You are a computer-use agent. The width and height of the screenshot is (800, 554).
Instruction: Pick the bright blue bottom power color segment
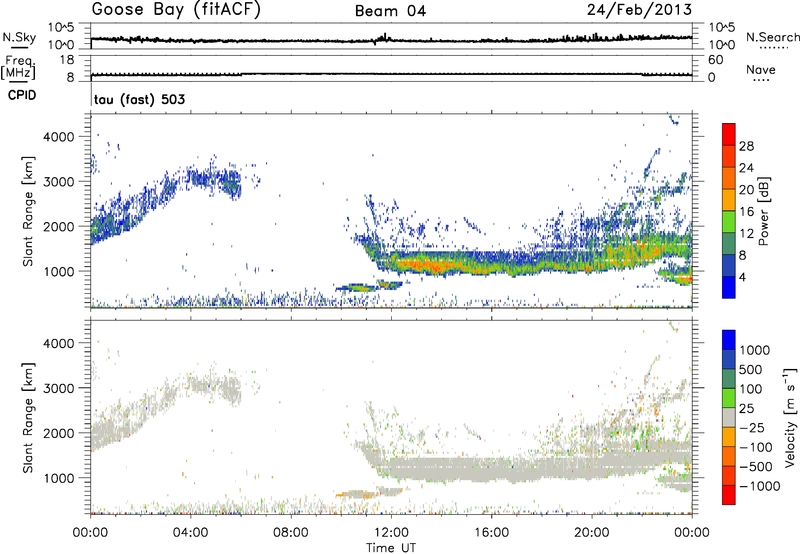(x=729, y=287)
